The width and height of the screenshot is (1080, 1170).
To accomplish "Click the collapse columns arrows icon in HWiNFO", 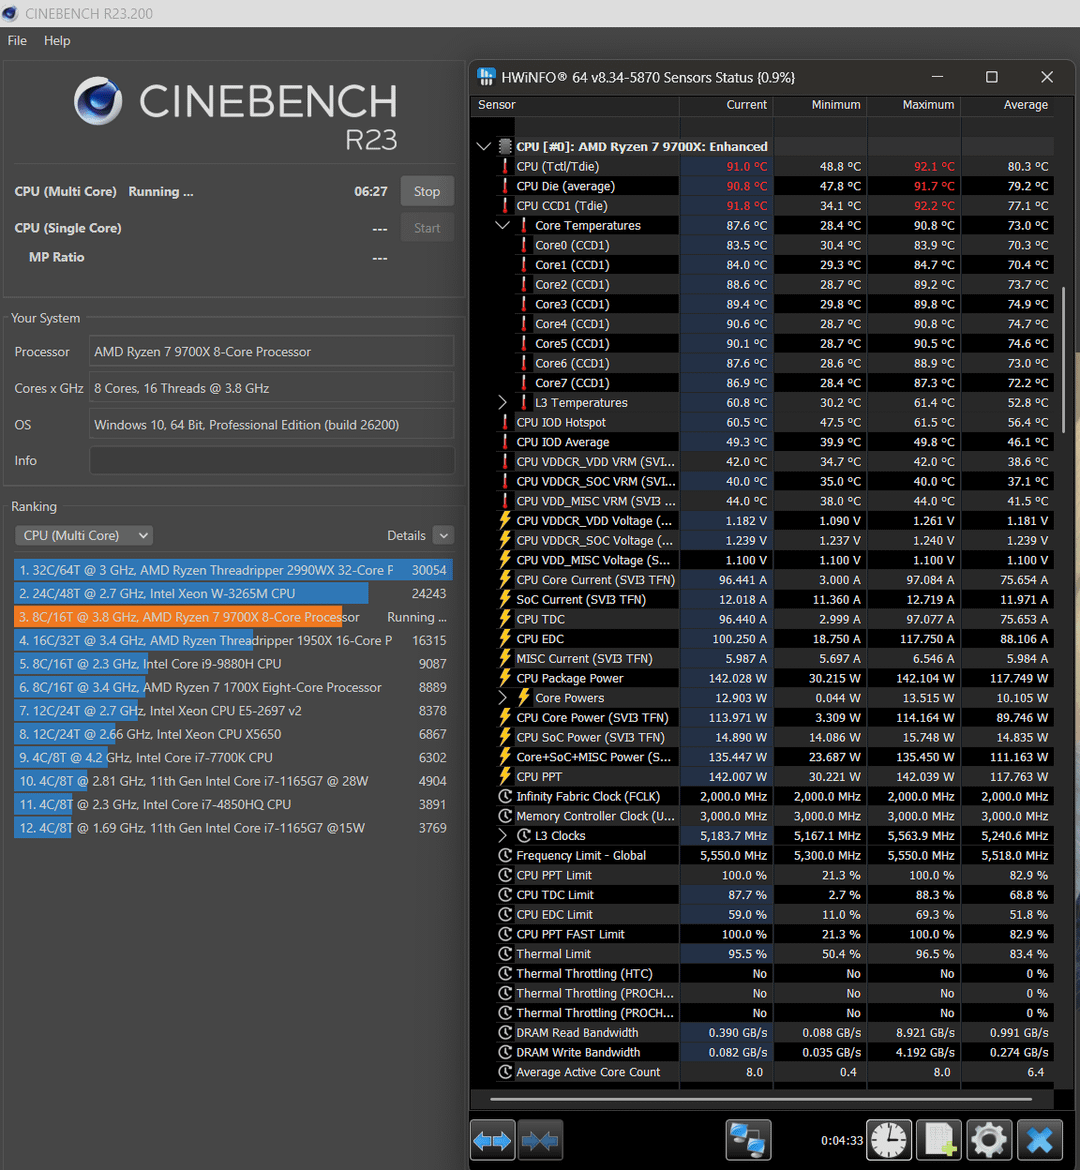I will pos(540,1140).
